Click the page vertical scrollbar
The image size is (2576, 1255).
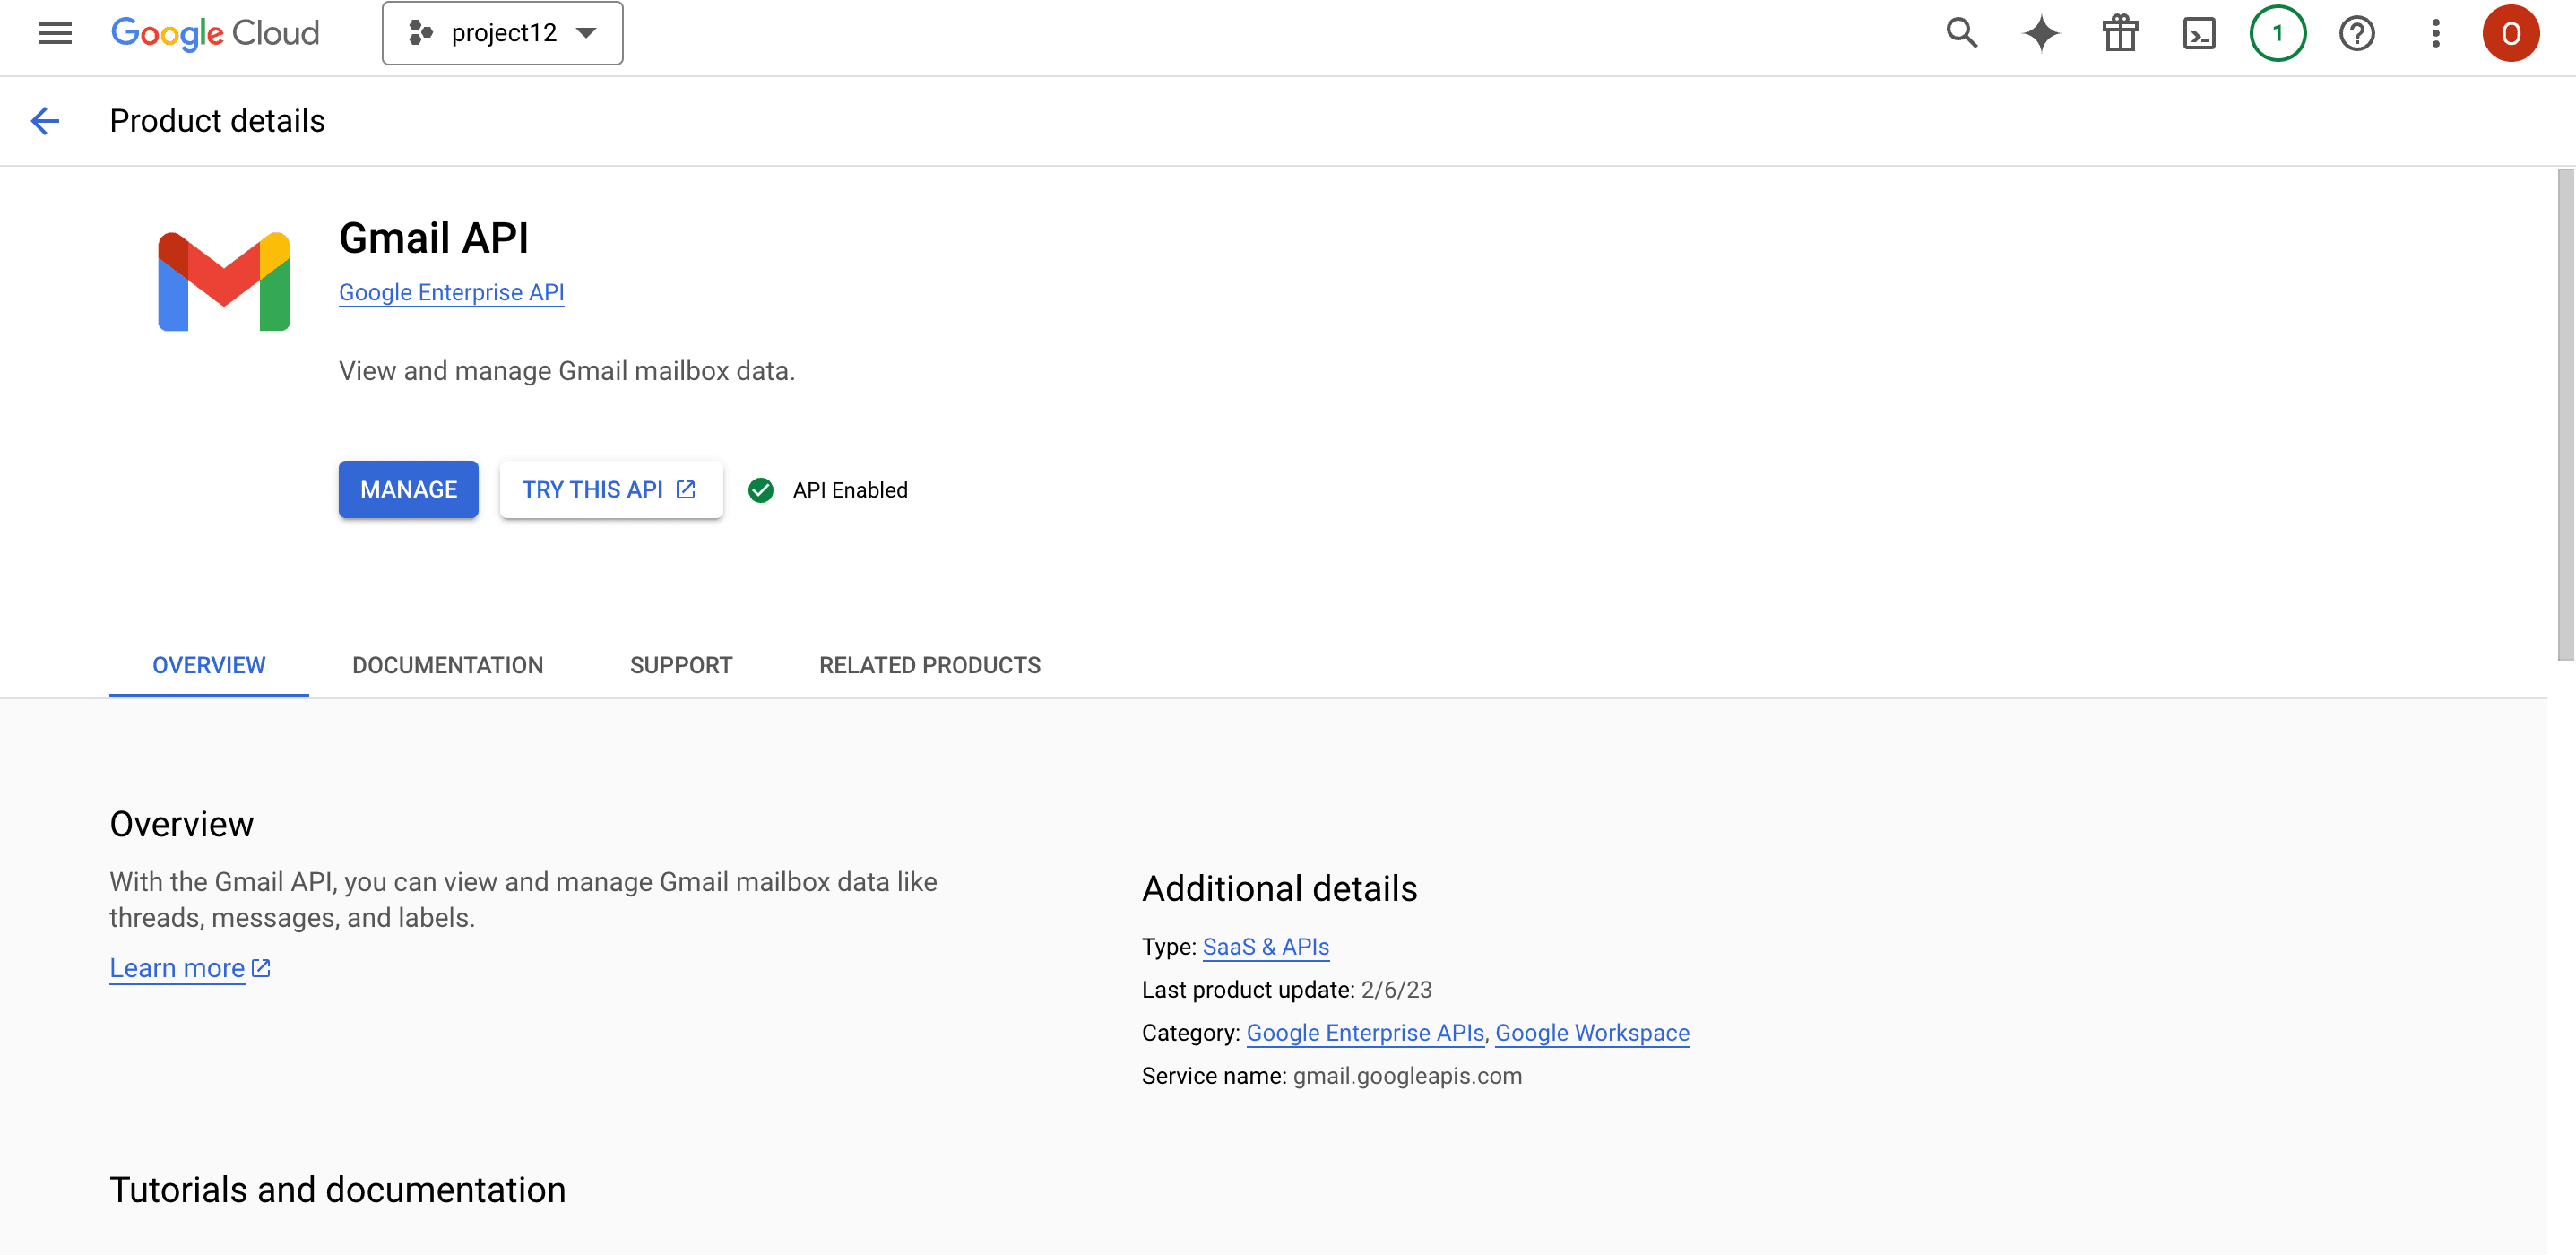coord(2565,414)
